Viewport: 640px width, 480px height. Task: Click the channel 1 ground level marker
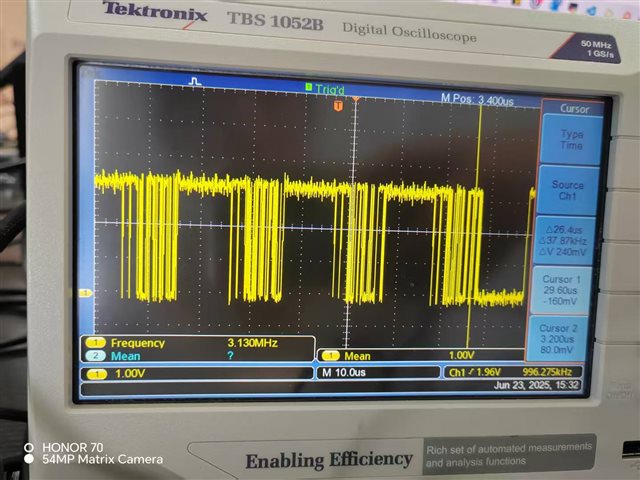[85, 293]
